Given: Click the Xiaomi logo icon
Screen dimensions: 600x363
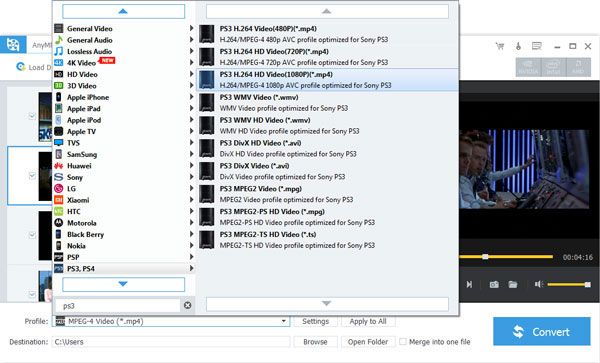Looking at the screenshot, I should [x=59, y=200].
